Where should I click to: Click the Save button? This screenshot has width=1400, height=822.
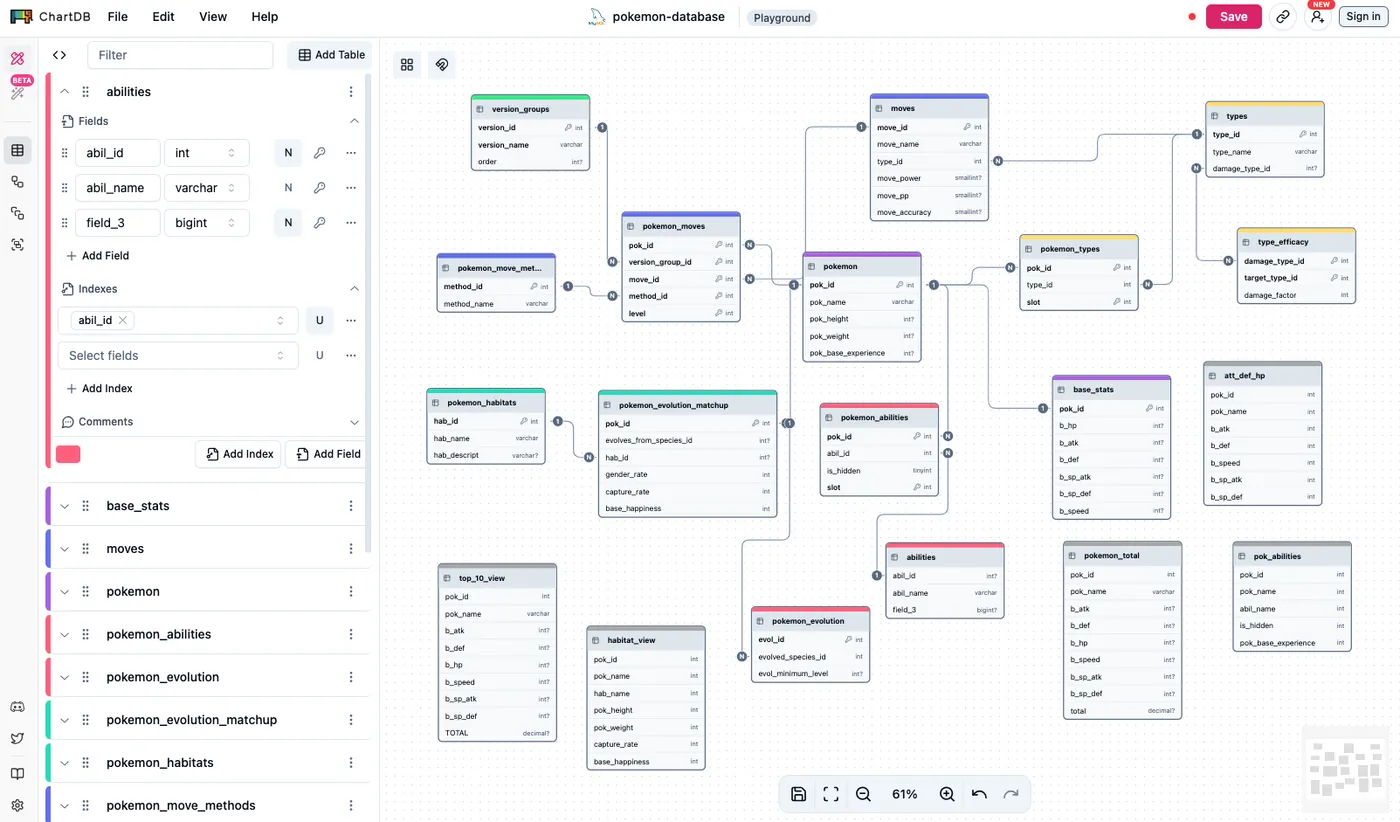click(1233, 17)
